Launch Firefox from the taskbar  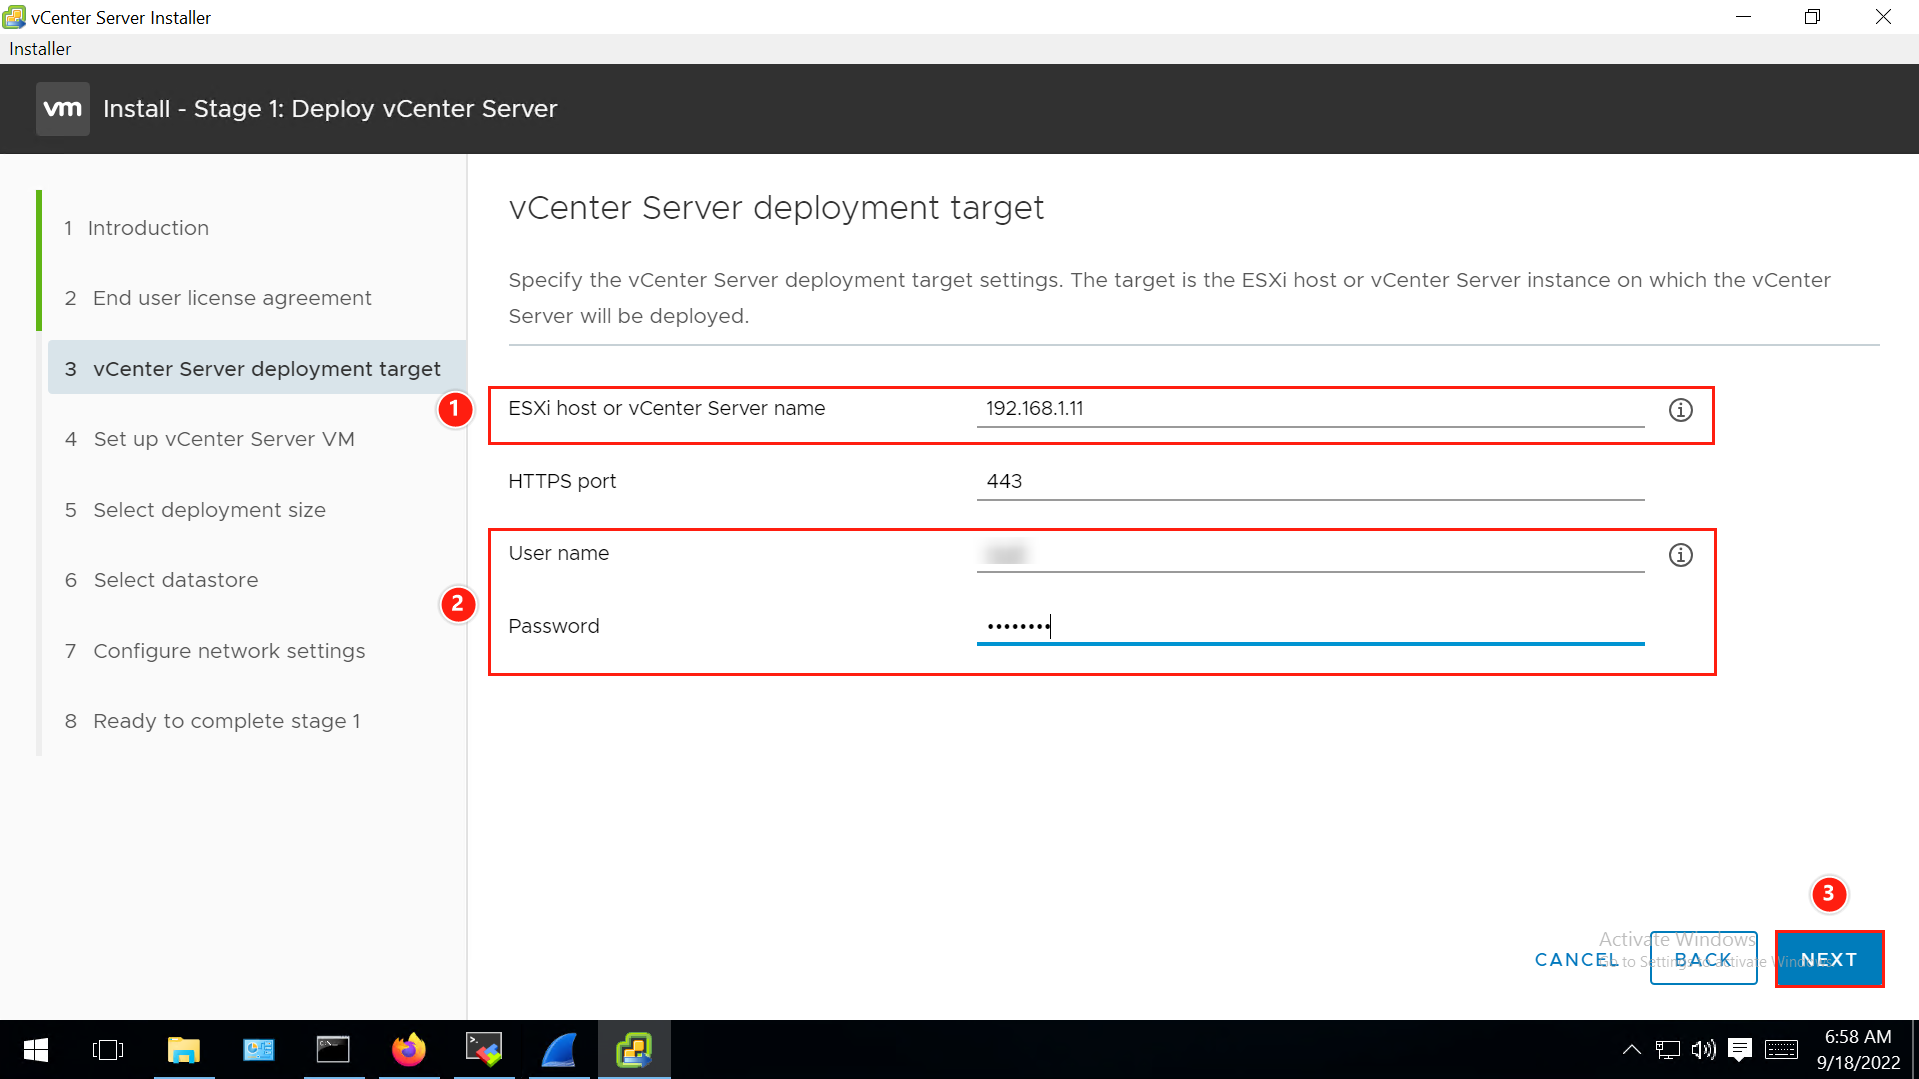coord(408,1050)
